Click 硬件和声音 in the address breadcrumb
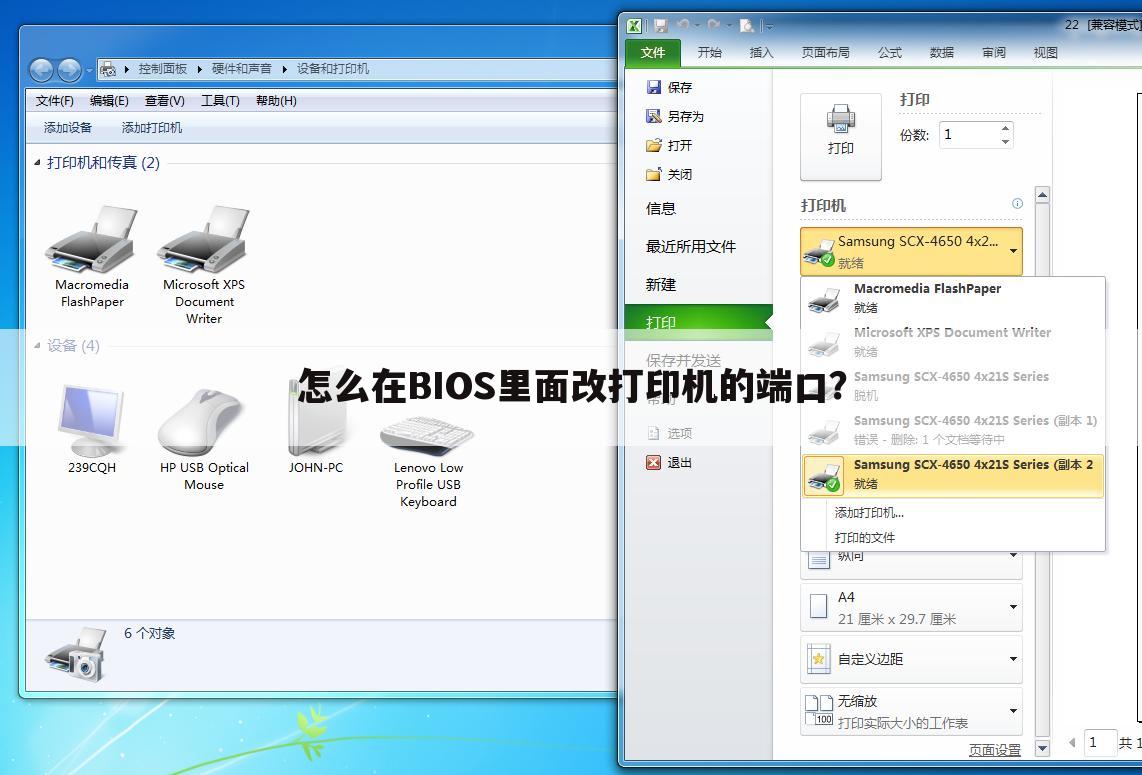 coord(241,68)
